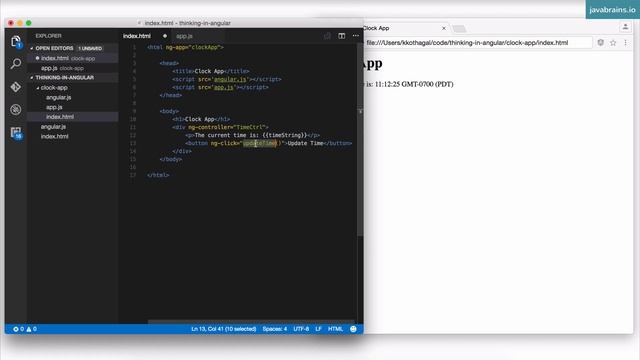Click the ng-app="clockApp" code line
Viewport: 640px width, 360px height.
(x=185, y=47)
